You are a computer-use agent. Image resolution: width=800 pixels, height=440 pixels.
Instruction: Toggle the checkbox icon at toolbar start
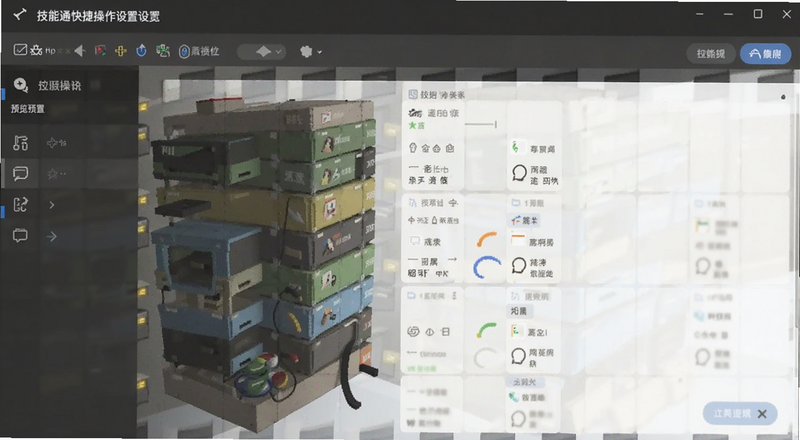pyautogui.click(x=20, y=50)
